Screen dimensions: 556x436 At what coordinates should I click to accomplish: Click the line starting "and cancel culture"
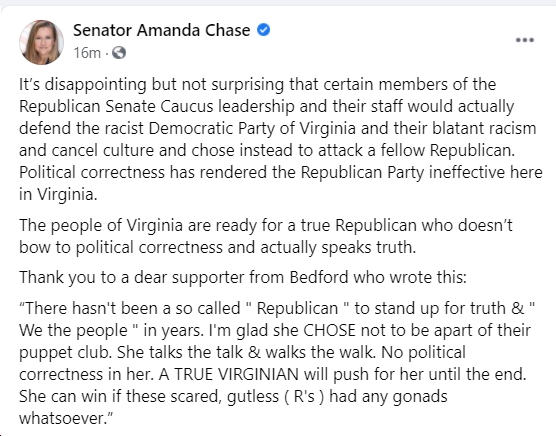click(x=267, y=150)
